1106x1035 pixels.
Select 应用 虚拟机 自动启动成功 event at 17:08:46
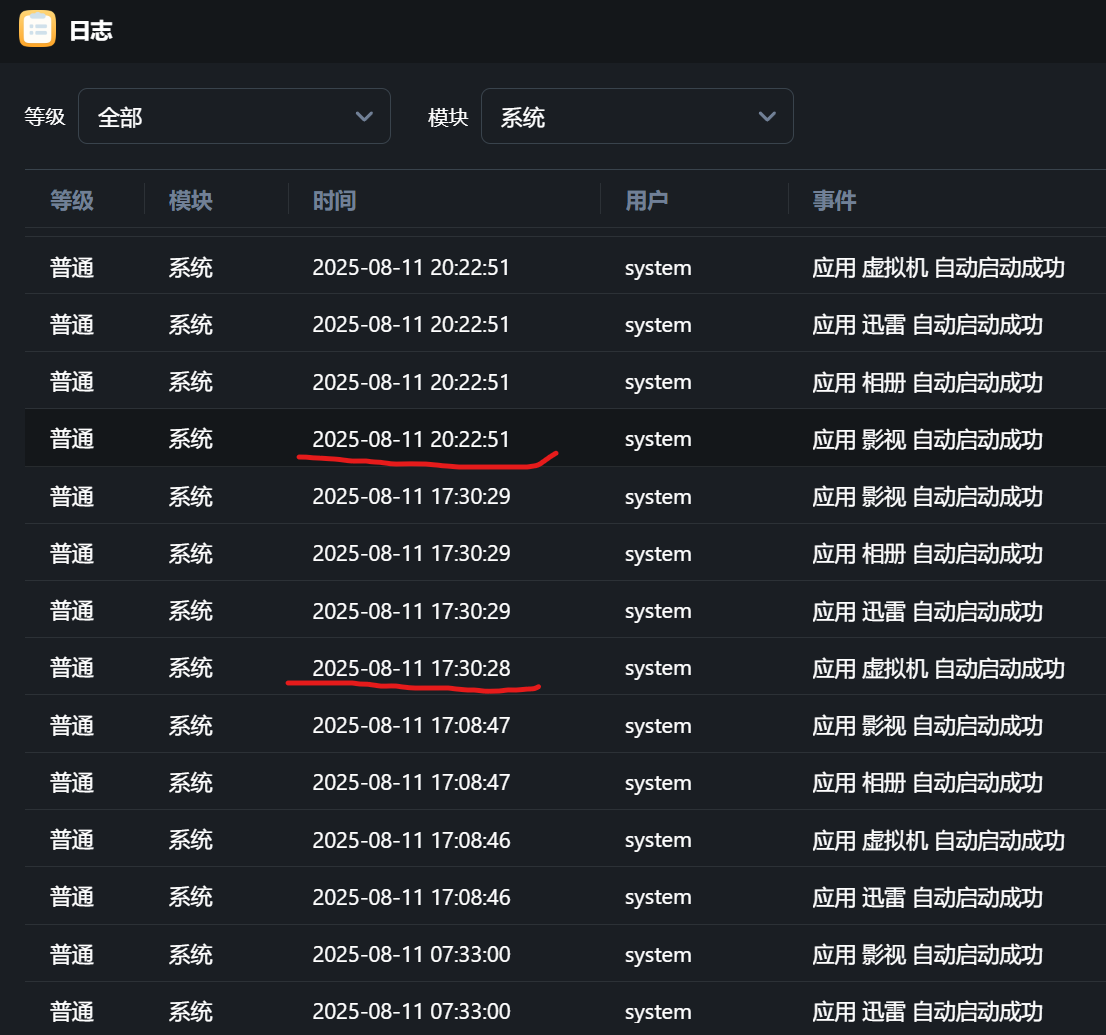[x=938, y=840]
